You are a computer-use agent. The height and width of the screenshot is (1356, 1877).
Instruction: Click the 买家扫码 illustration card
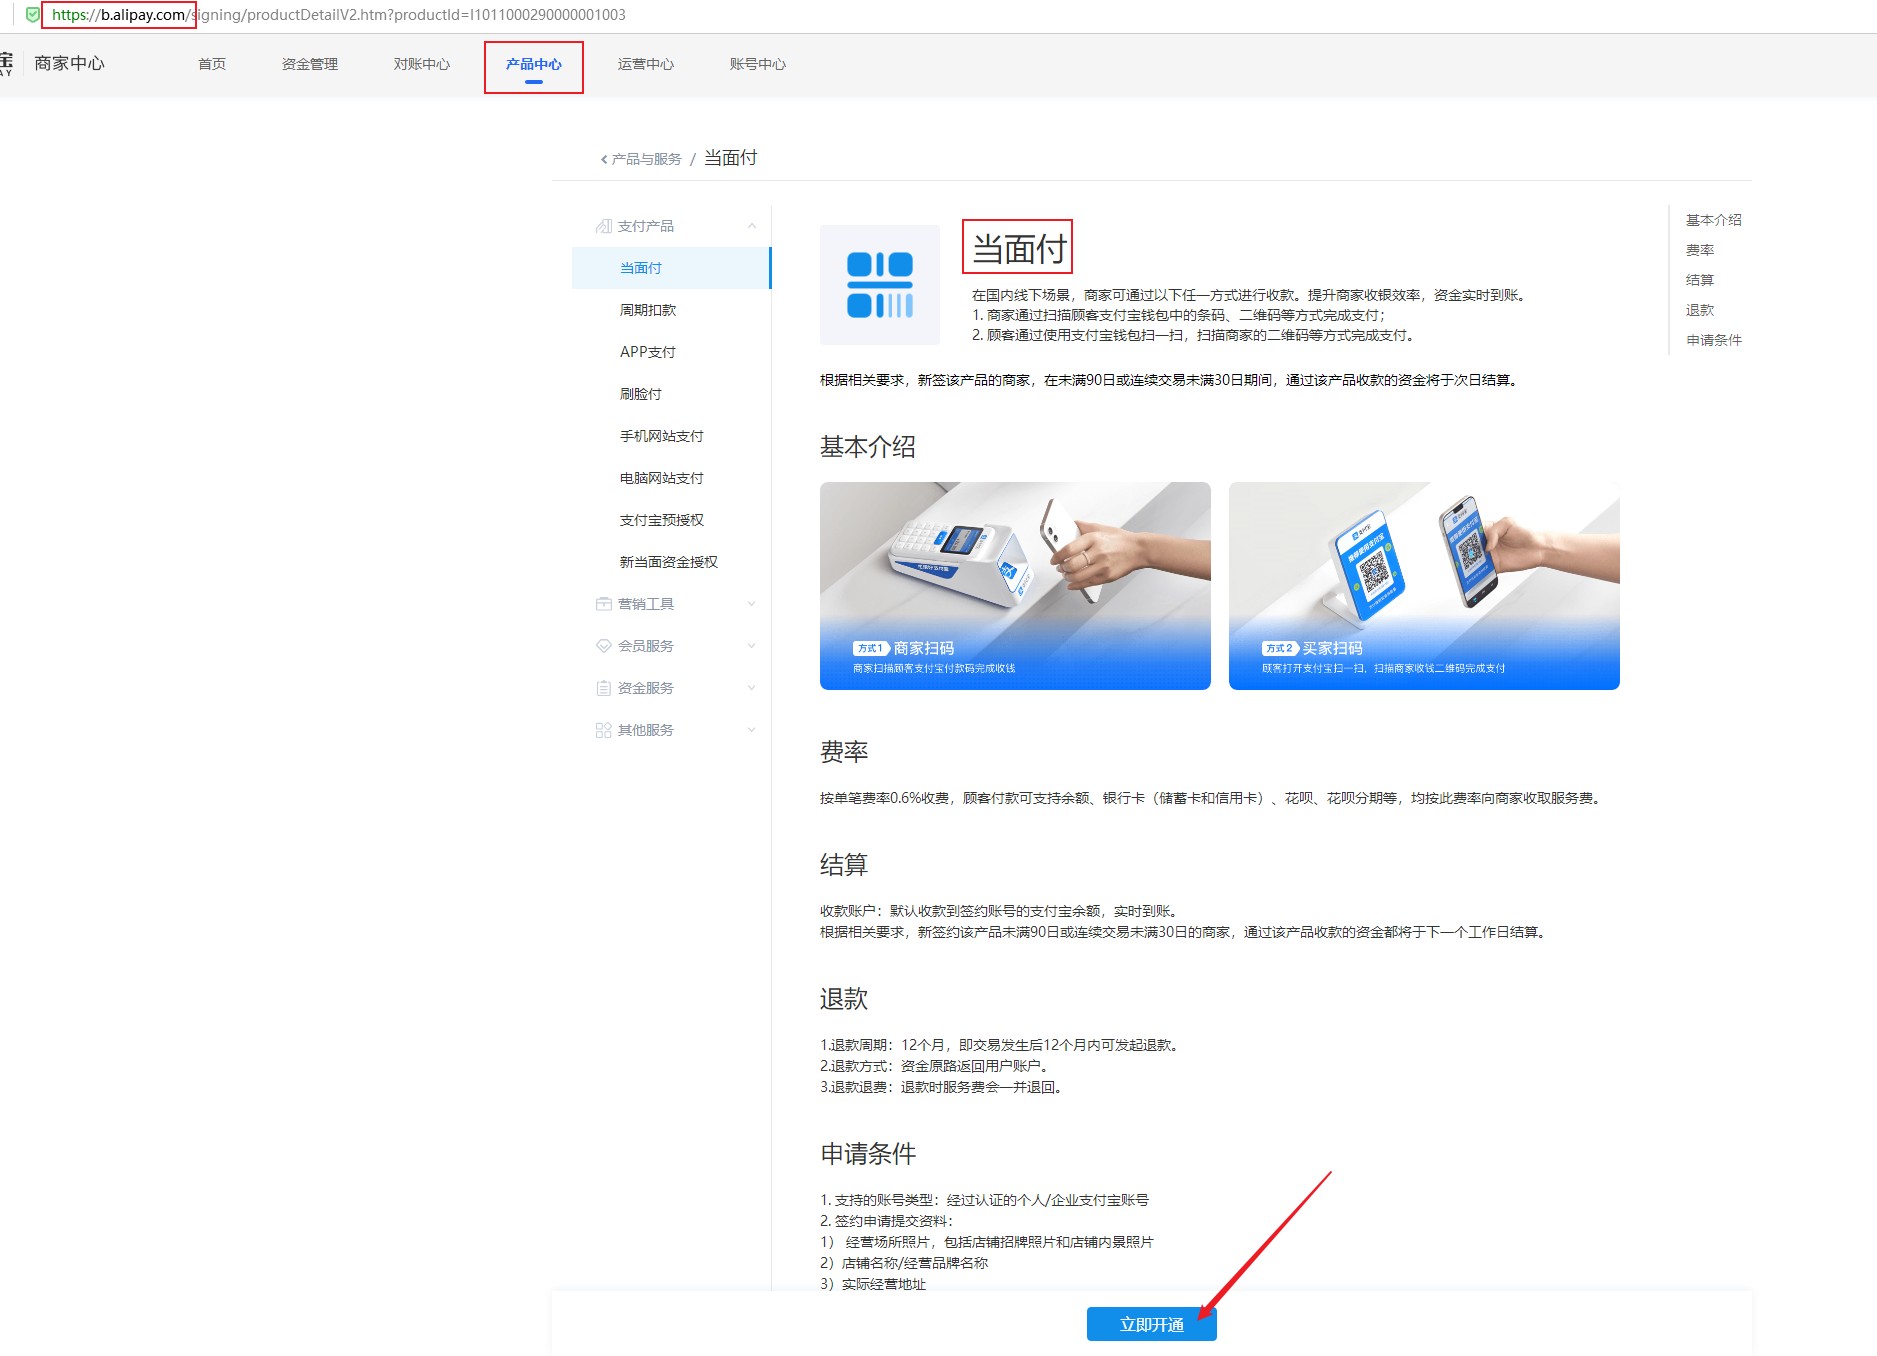point(1424,586)
